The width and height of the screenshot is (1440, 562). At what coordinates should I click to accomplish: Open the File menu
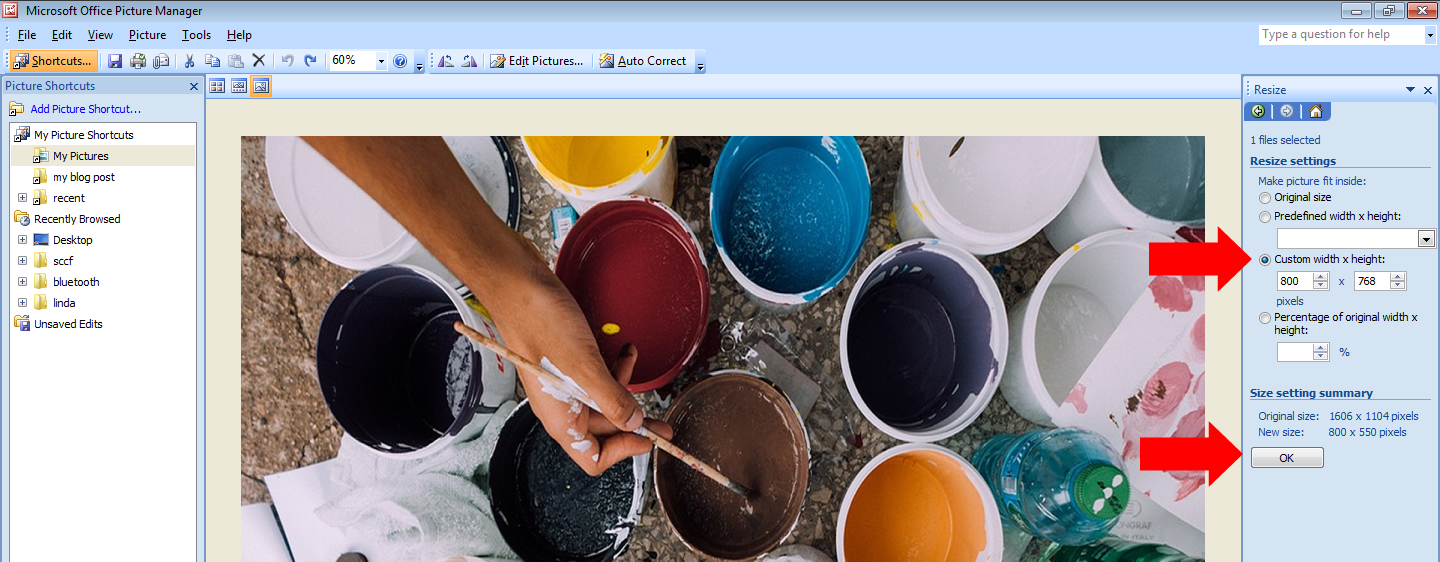(27, 35)
